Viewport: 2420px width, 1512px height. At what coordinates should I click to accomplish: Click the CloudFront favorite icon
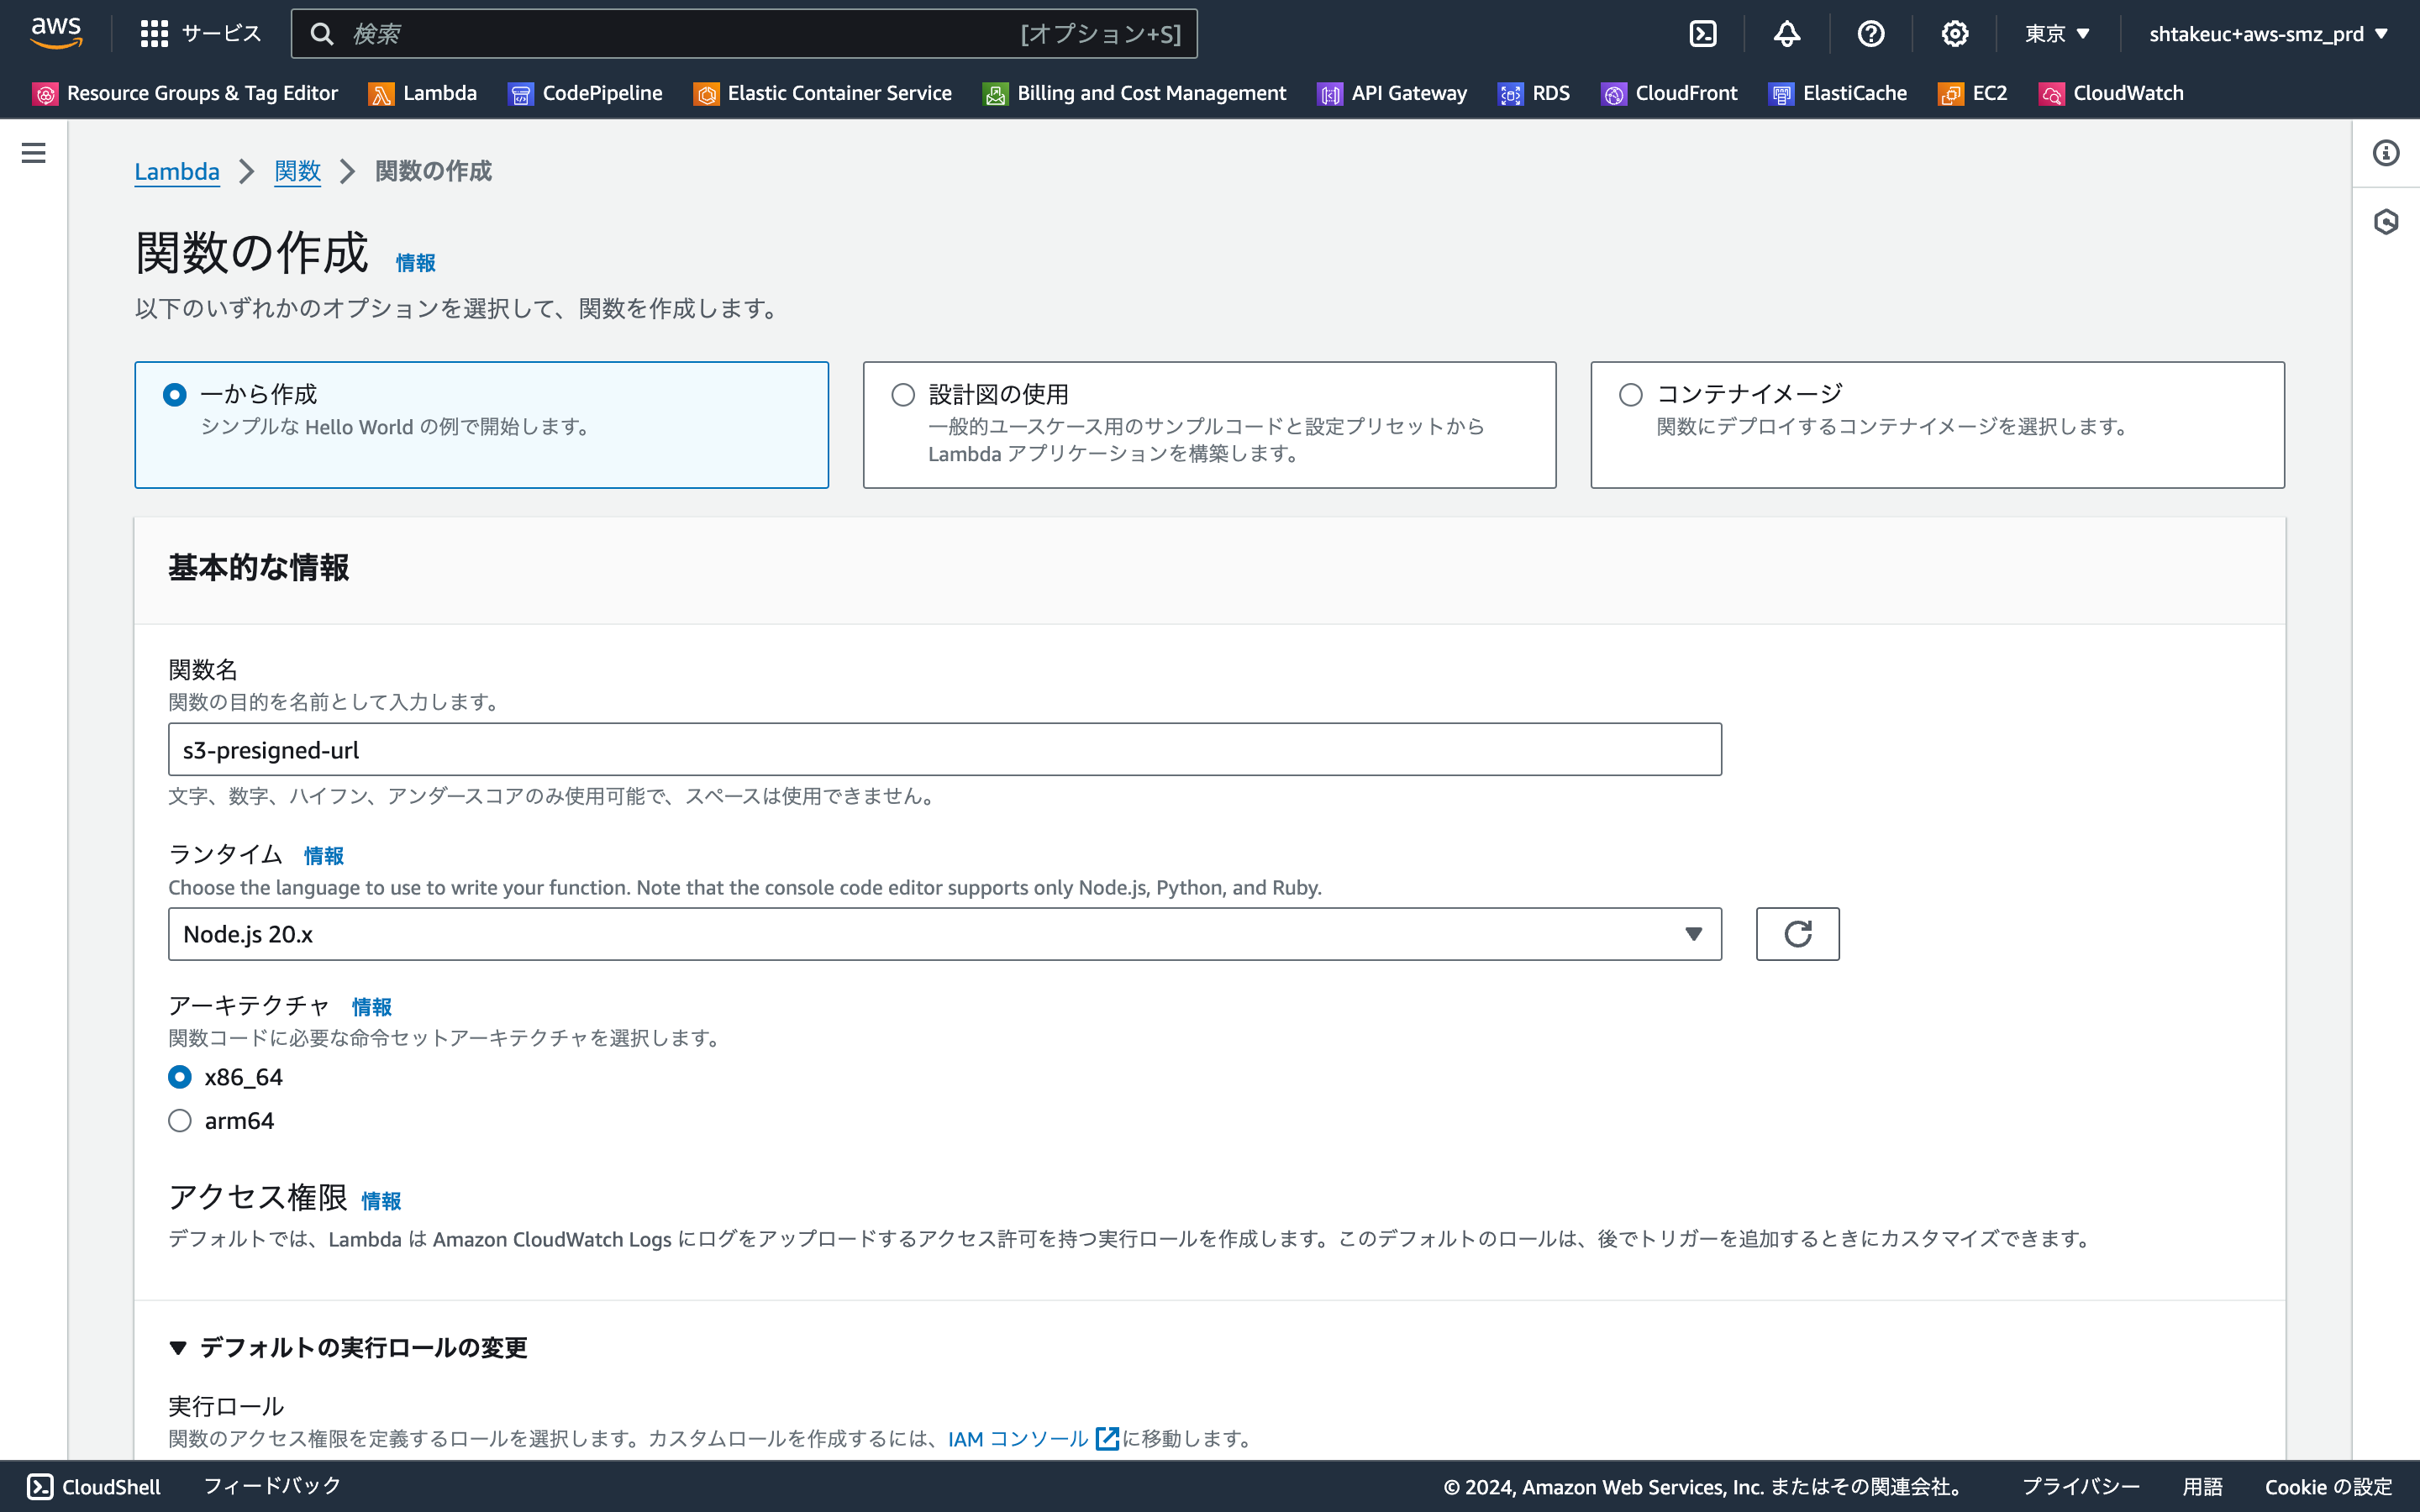(1613, 94)
